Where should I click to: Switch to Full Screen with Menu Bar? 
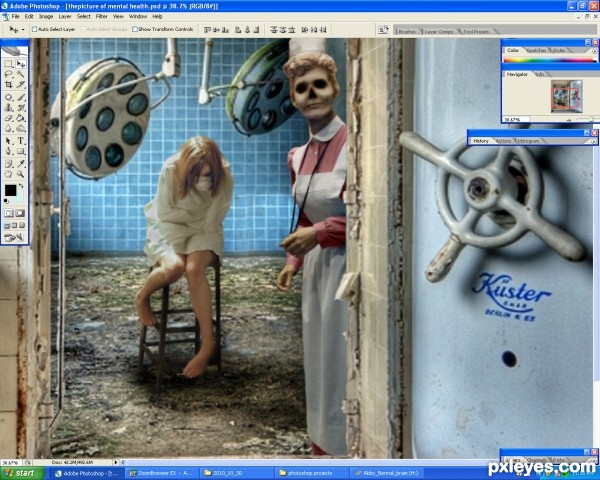(x=14, y=226)
